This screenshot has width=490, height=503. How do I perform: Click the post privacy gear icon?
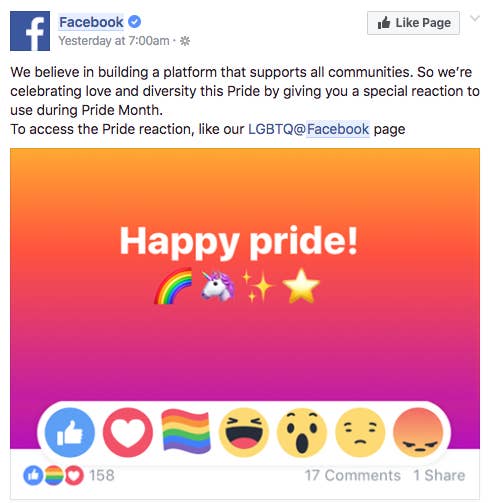tap(185, 41)
